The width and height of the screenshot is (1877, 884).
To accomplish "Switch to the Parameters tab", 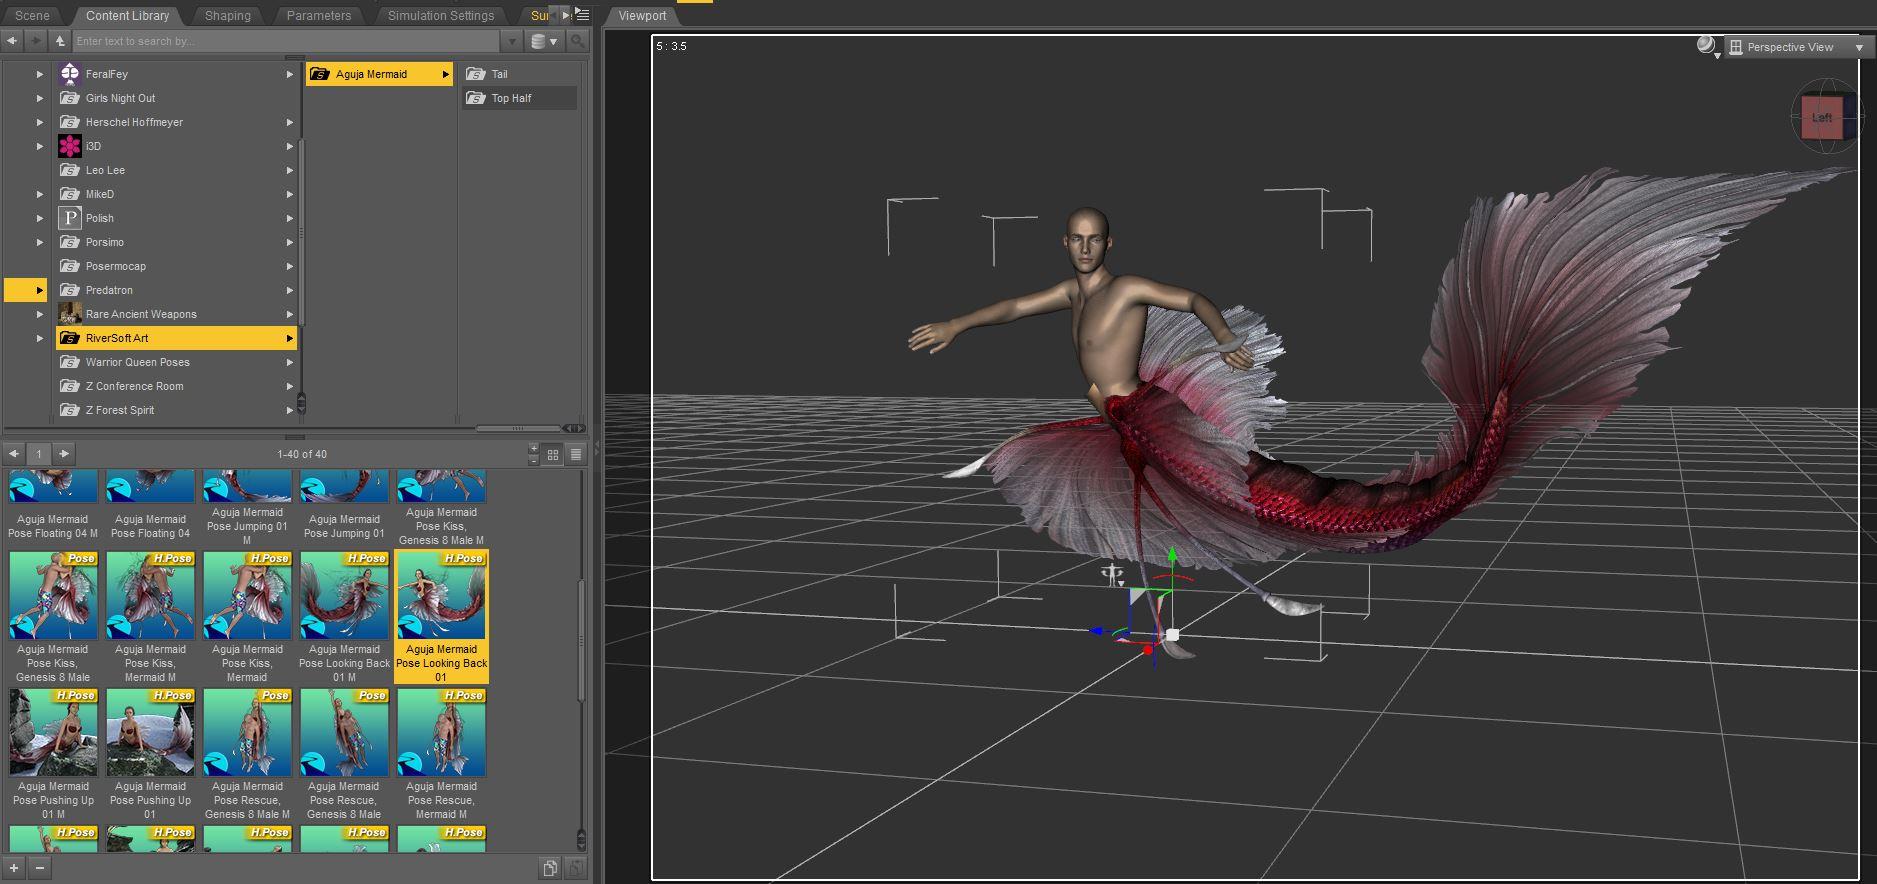I will tap(318, 16).
